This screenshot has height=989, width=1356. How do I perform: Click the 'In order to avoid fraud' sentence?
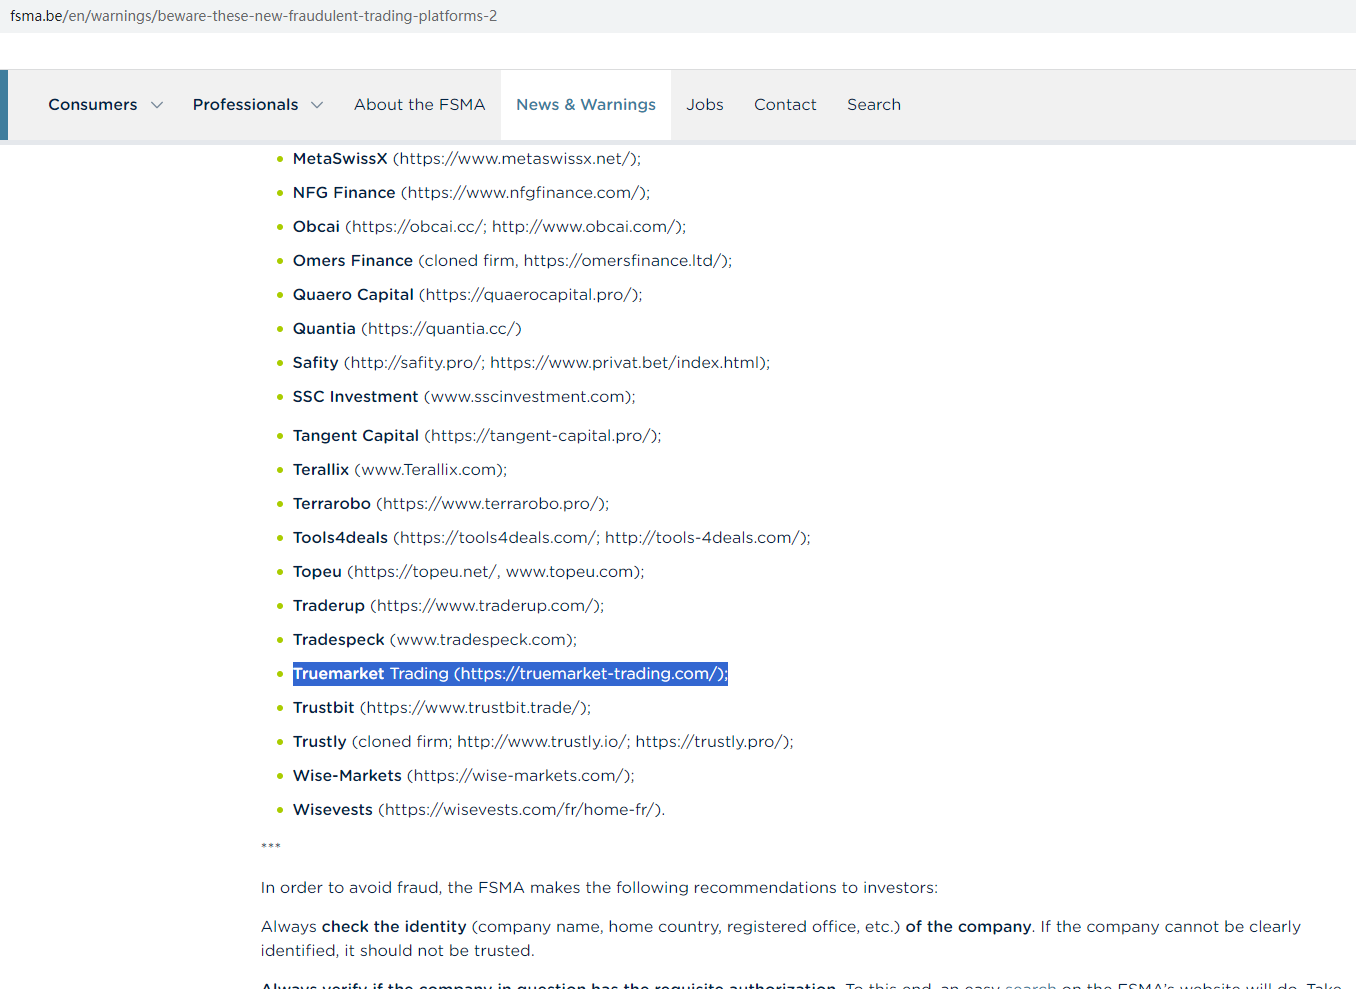599,888
